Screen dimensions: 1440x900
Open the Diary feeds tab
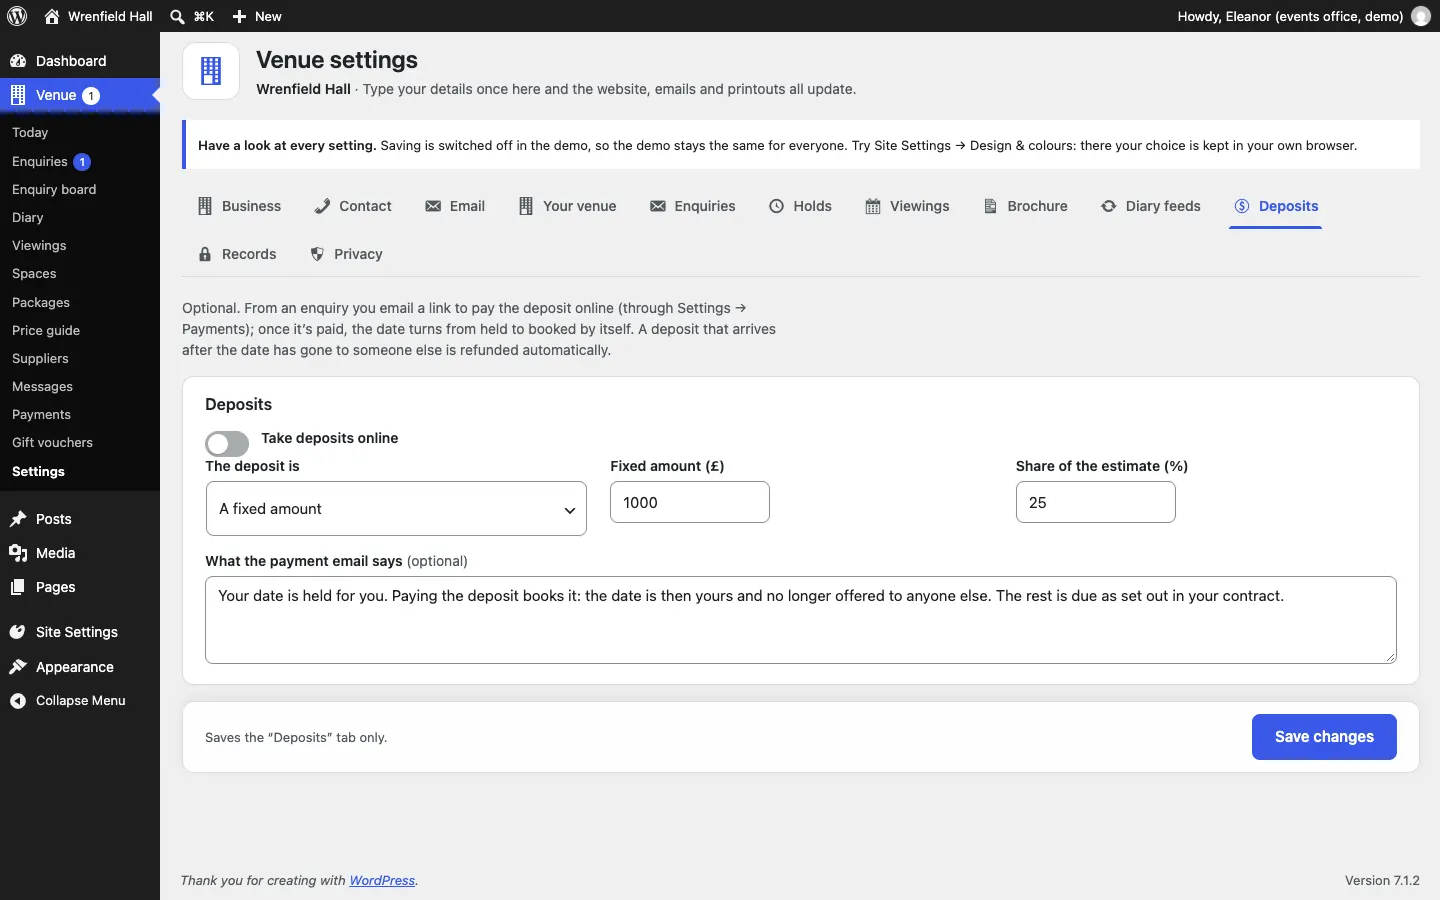(1151, 206)
